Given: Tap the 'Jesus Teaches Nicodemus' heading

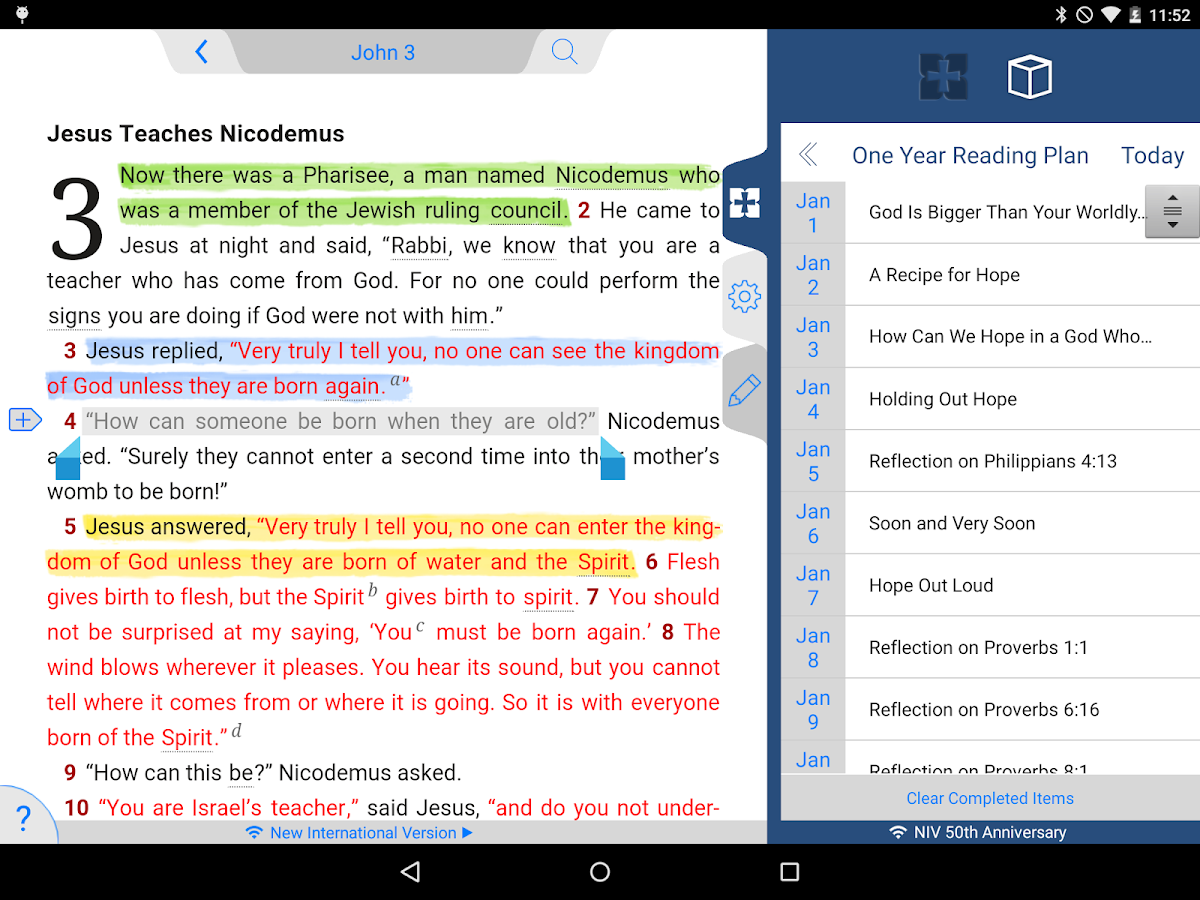Looking at the screenshot, I should pos(196,134).
